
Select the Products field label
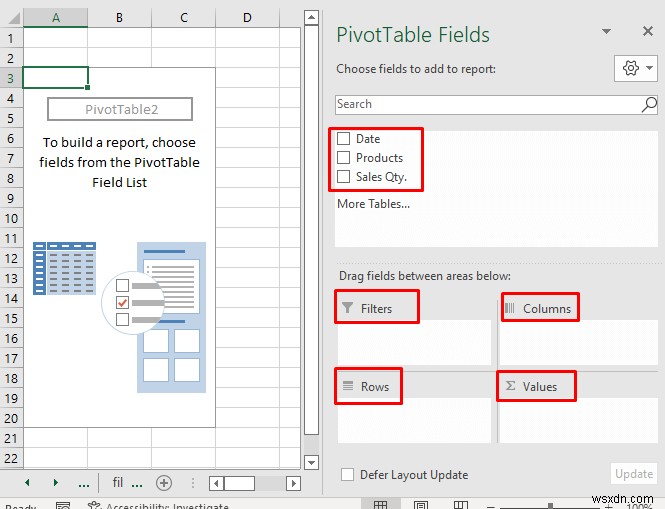click(379, 158)
